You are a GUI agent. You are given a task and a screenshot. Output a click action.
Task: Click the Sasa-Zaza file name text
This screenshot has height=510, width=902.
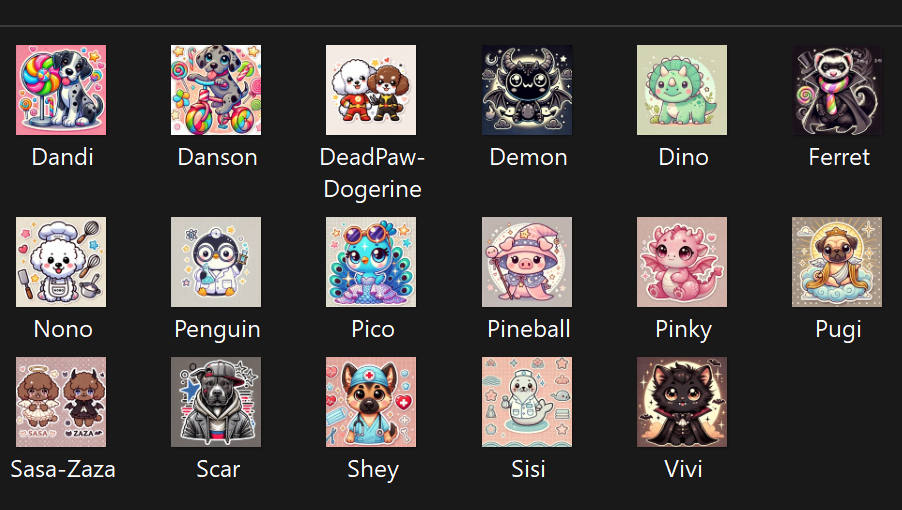[63, 469]
